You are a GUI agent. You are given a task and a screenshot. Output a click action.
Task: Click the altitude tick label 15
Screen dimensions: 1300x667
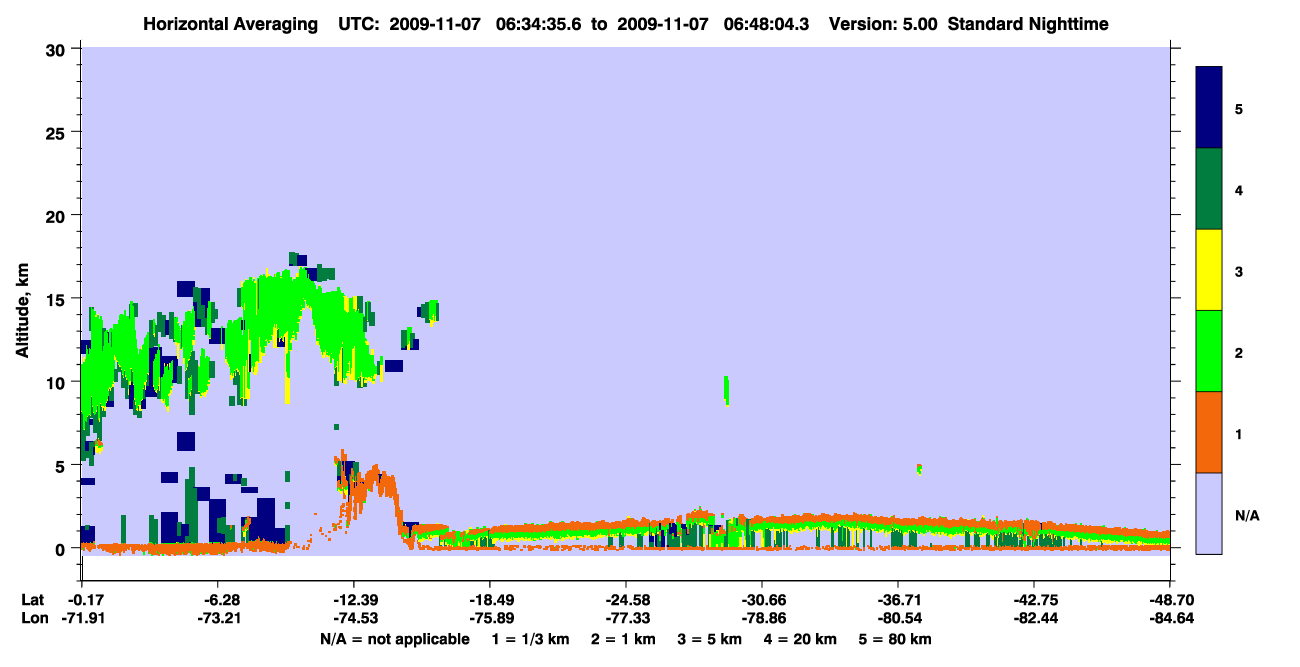click(x=58, y=298)
